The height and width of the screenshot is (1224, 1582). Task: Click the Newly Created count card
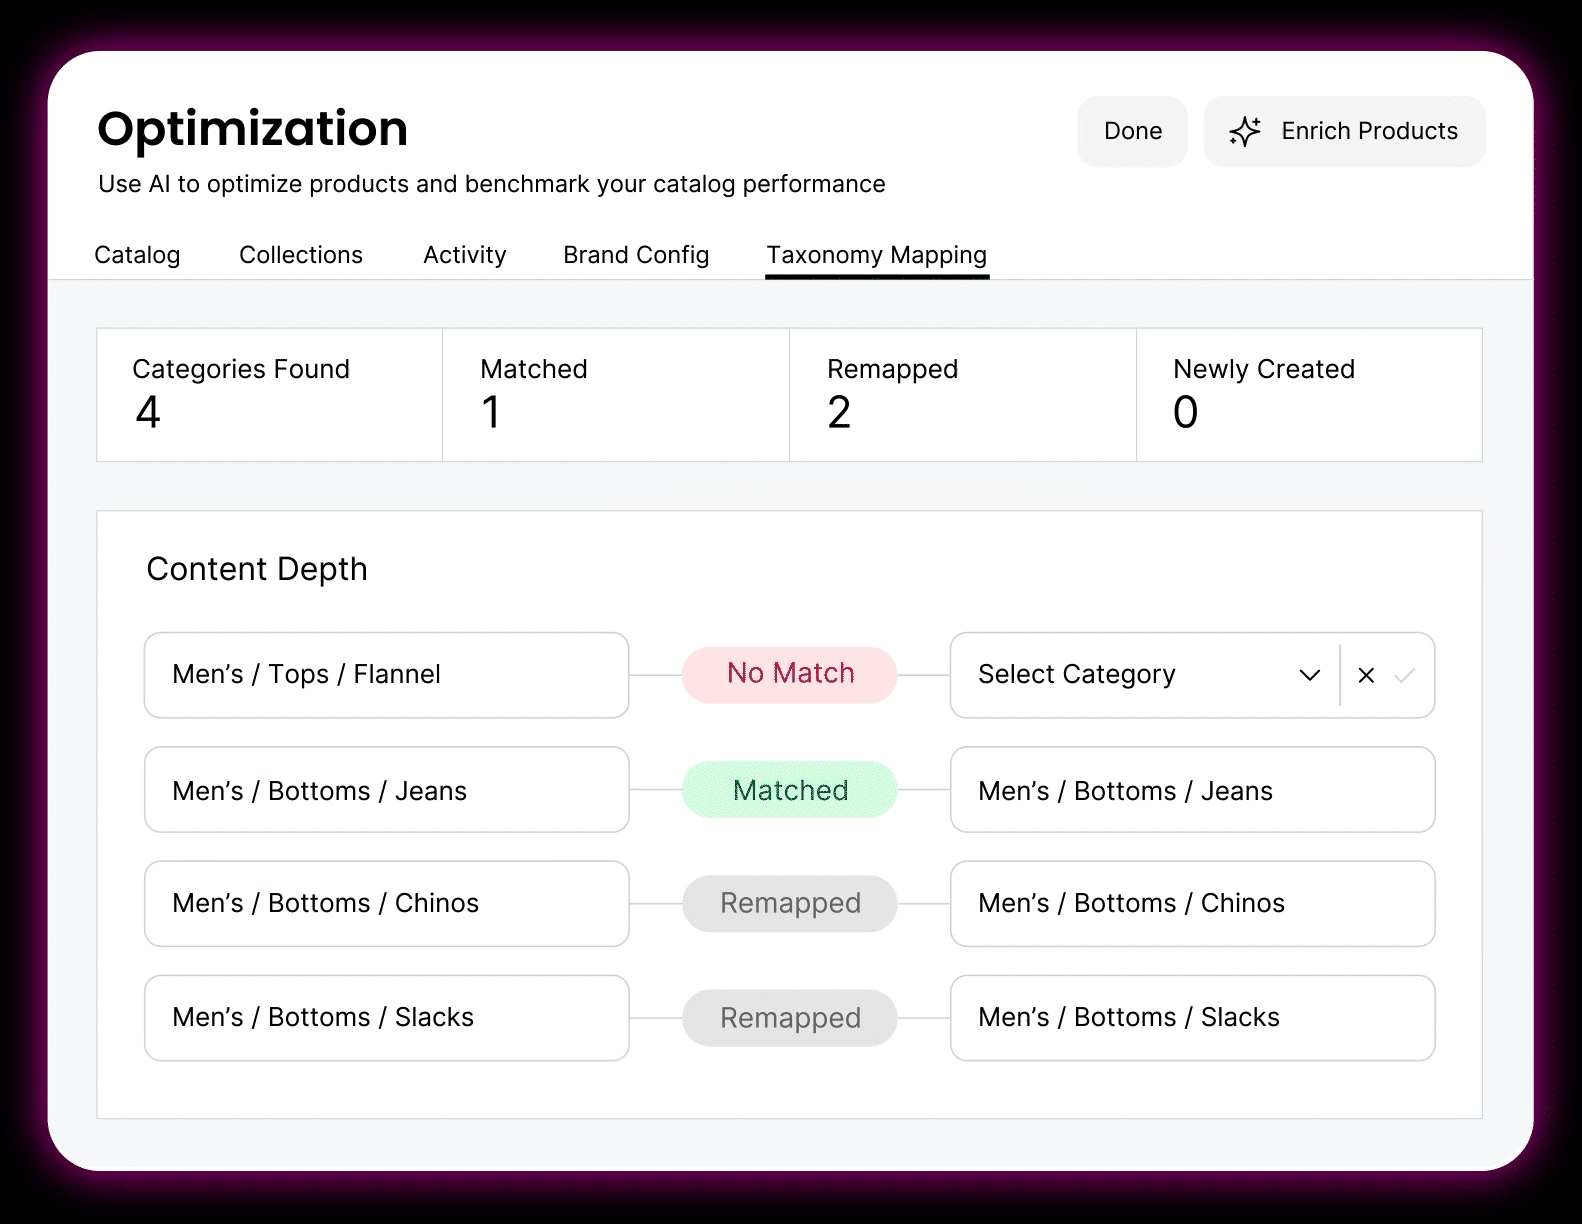1309,395
